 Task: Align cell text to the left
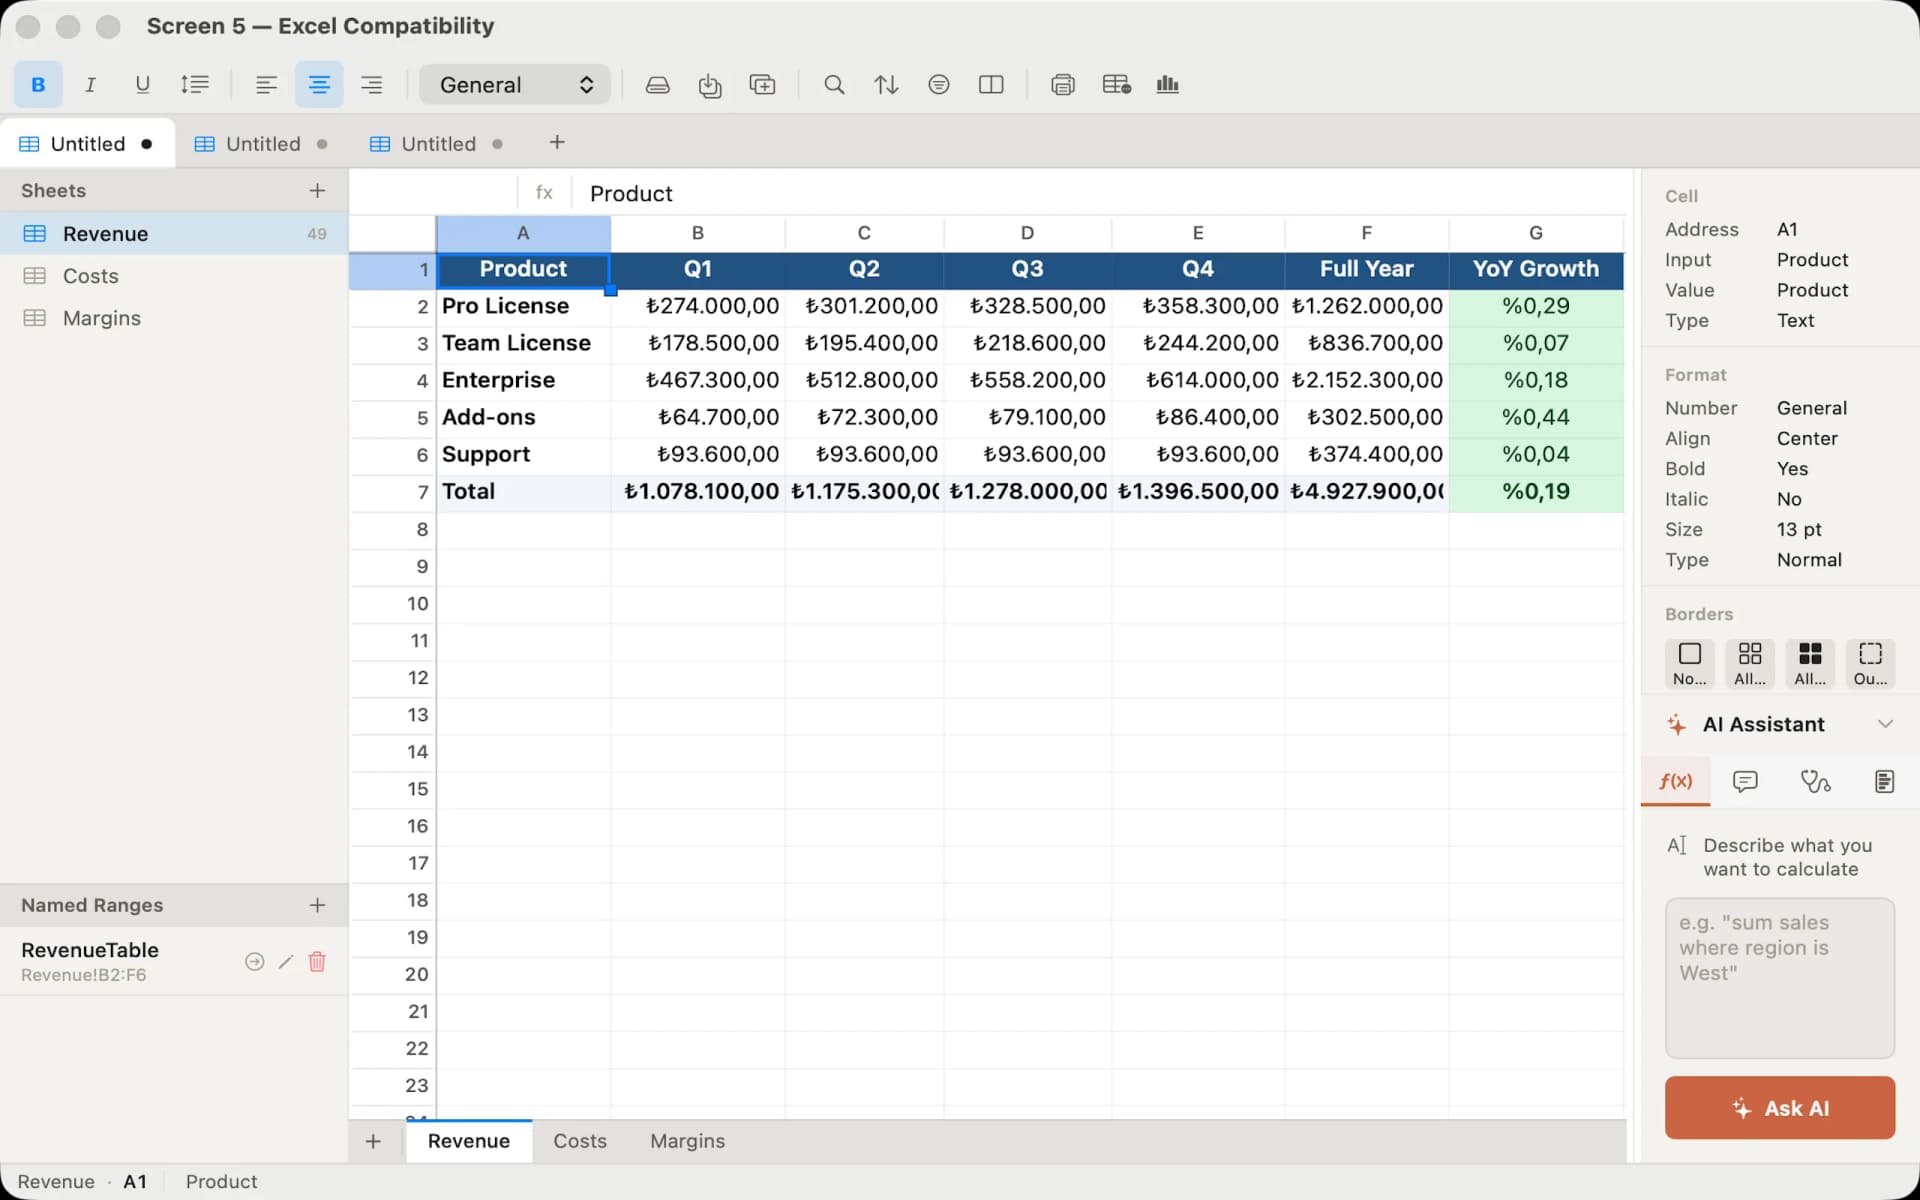266,85
